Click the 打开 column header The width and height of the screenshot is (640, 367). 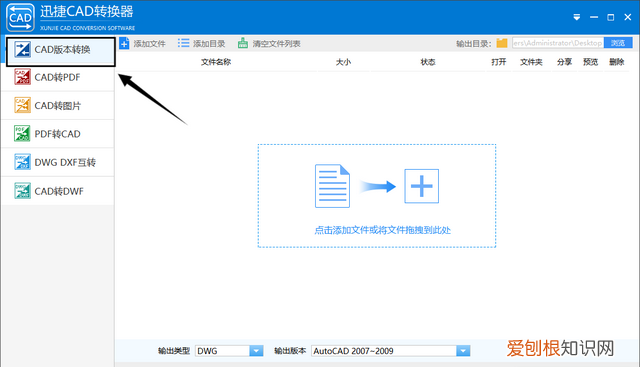(x=499, y=62)
